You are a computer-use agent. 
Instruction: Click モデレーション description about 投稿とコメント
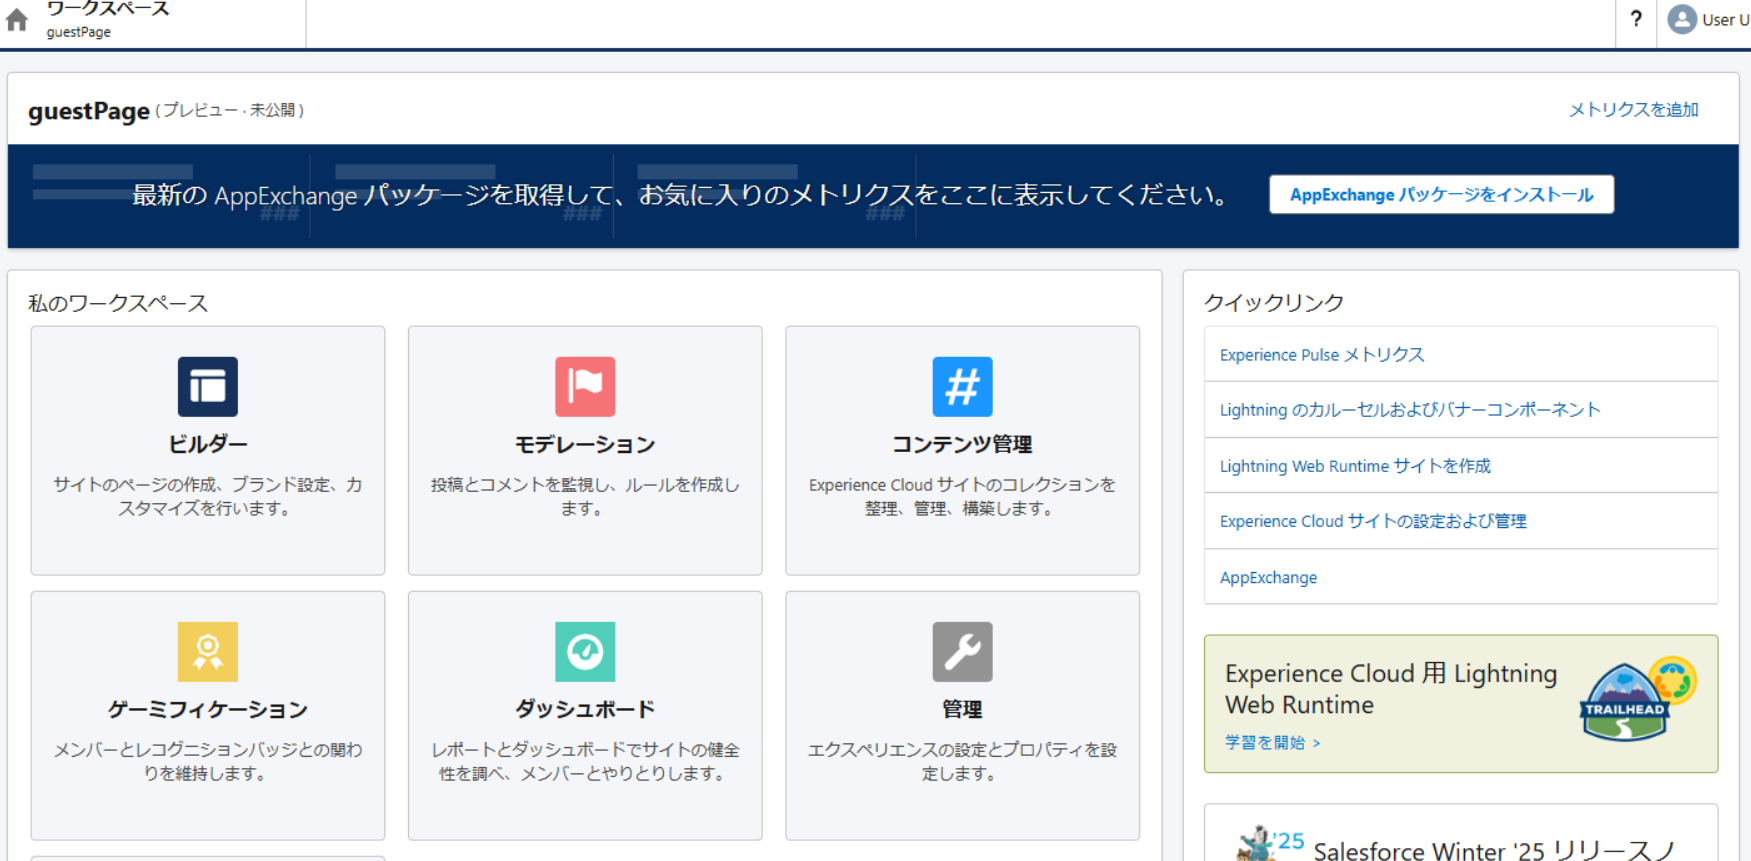tap(585, 497)
